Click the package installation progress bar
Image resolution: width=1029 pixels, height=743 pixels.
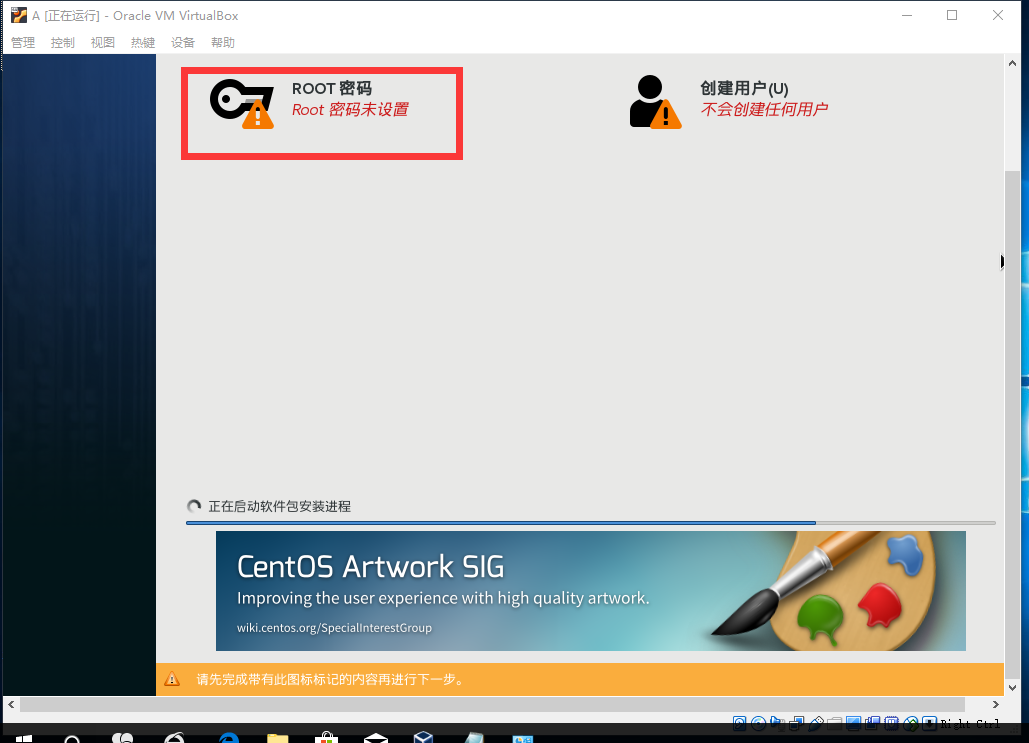click(591, 523)
